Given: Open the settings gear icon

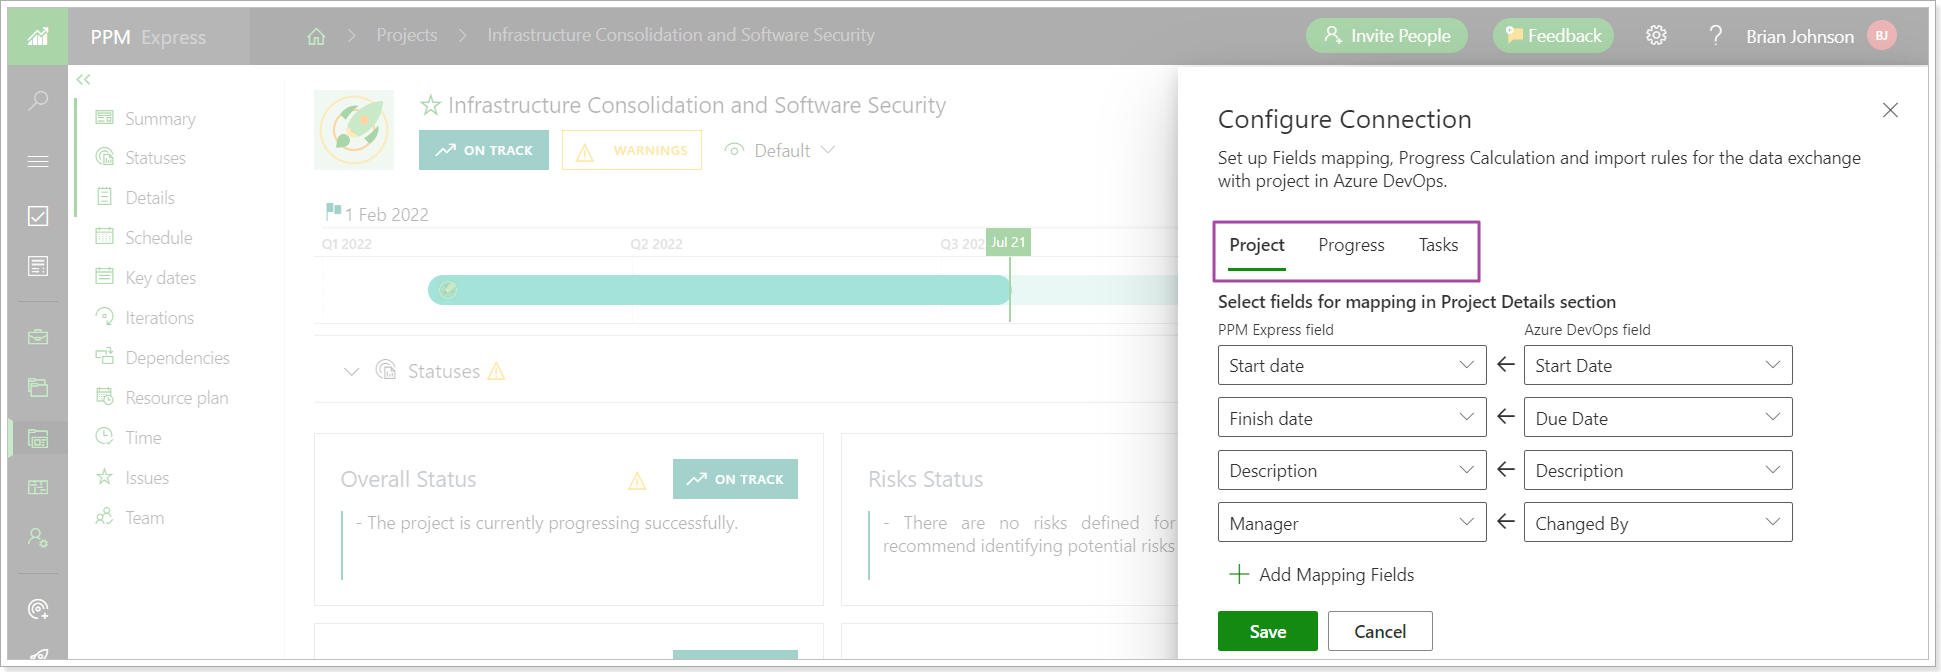Looking at the screenshot, I should [x=1656, y=35].
